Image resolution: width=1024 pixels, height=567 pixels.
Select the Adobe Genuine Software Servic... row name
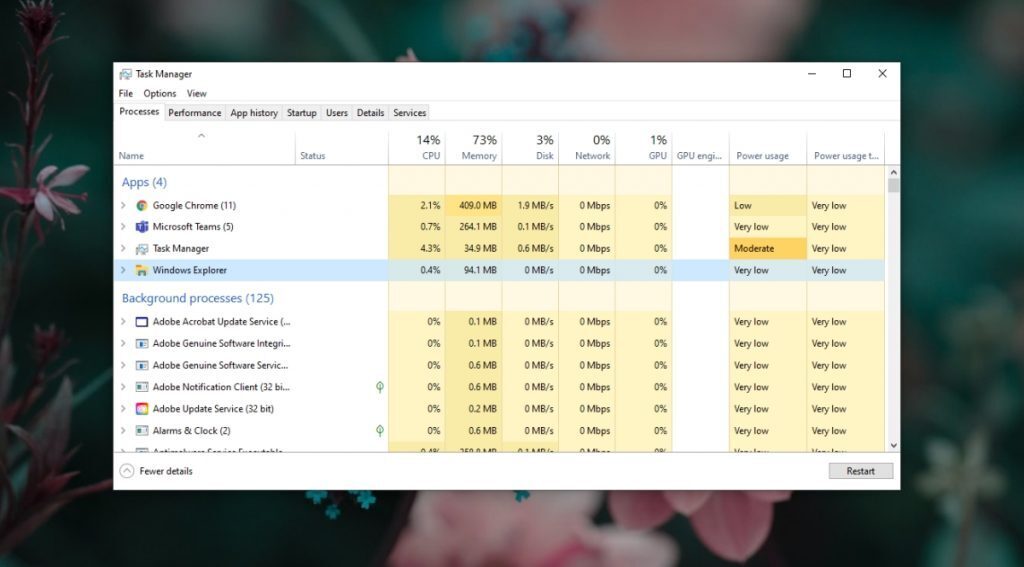click(220, 365)
